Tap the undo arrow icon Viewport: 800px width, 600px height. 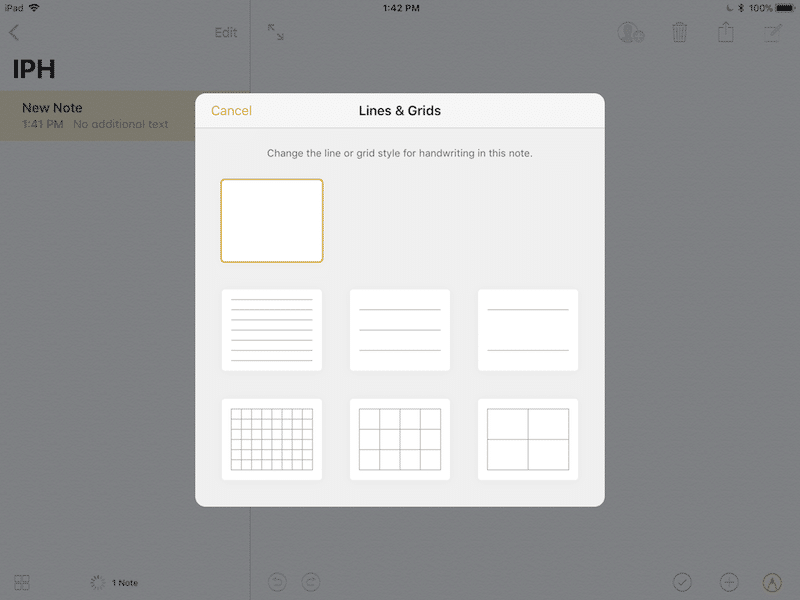point(277,581)
